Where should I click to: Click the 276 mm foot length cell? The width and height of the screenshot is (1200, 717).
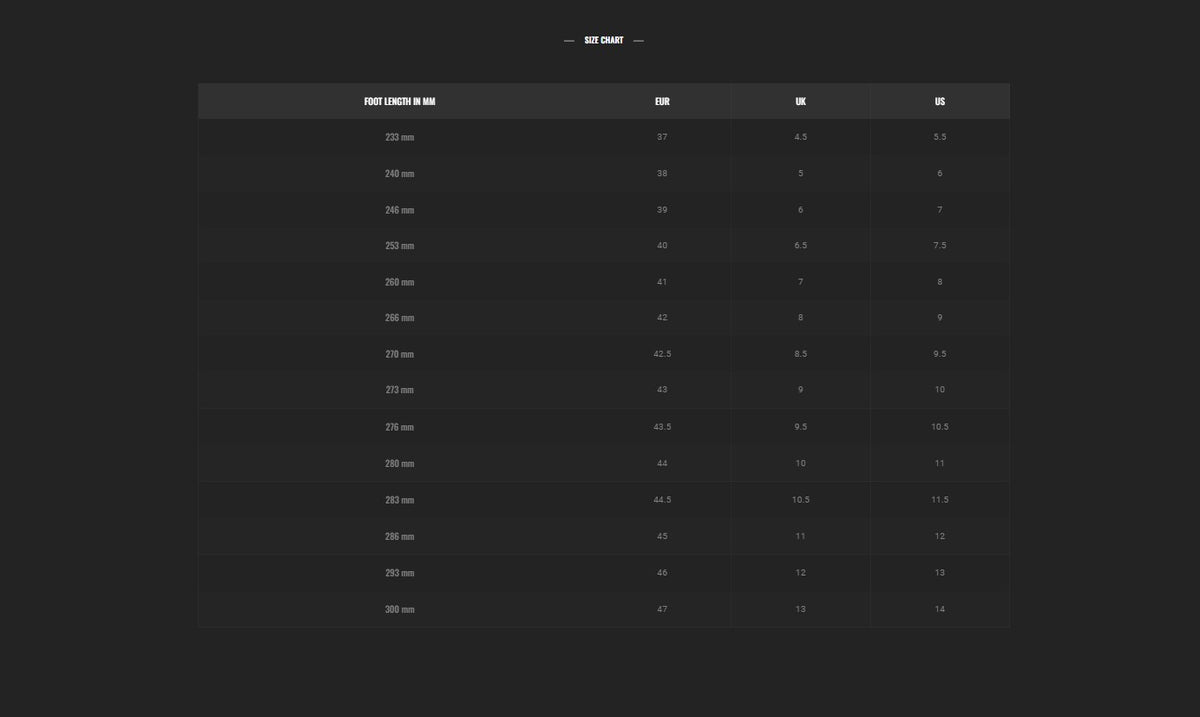click(400, 427)
